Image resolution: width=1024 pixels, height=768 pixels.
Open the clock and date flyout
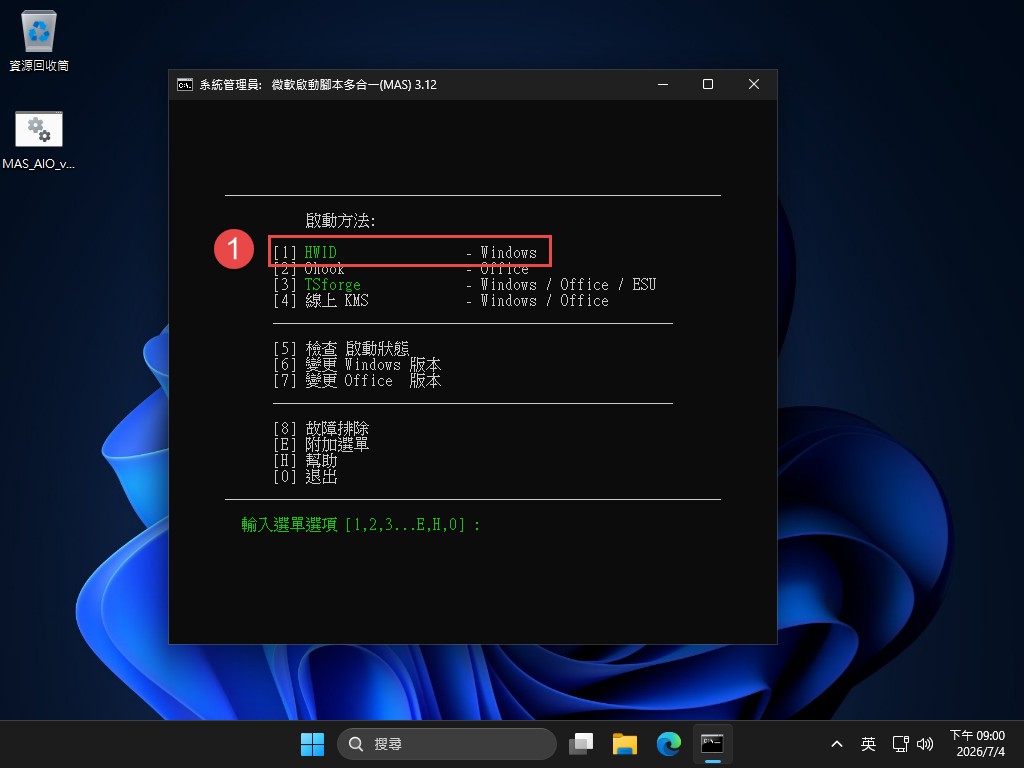(980, 744)
